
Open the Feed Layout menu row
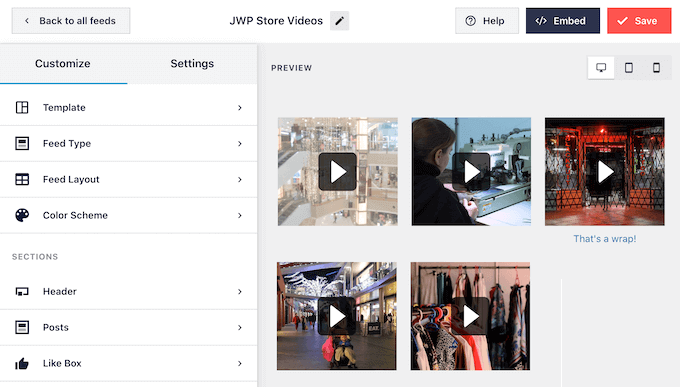pos(128,180)
